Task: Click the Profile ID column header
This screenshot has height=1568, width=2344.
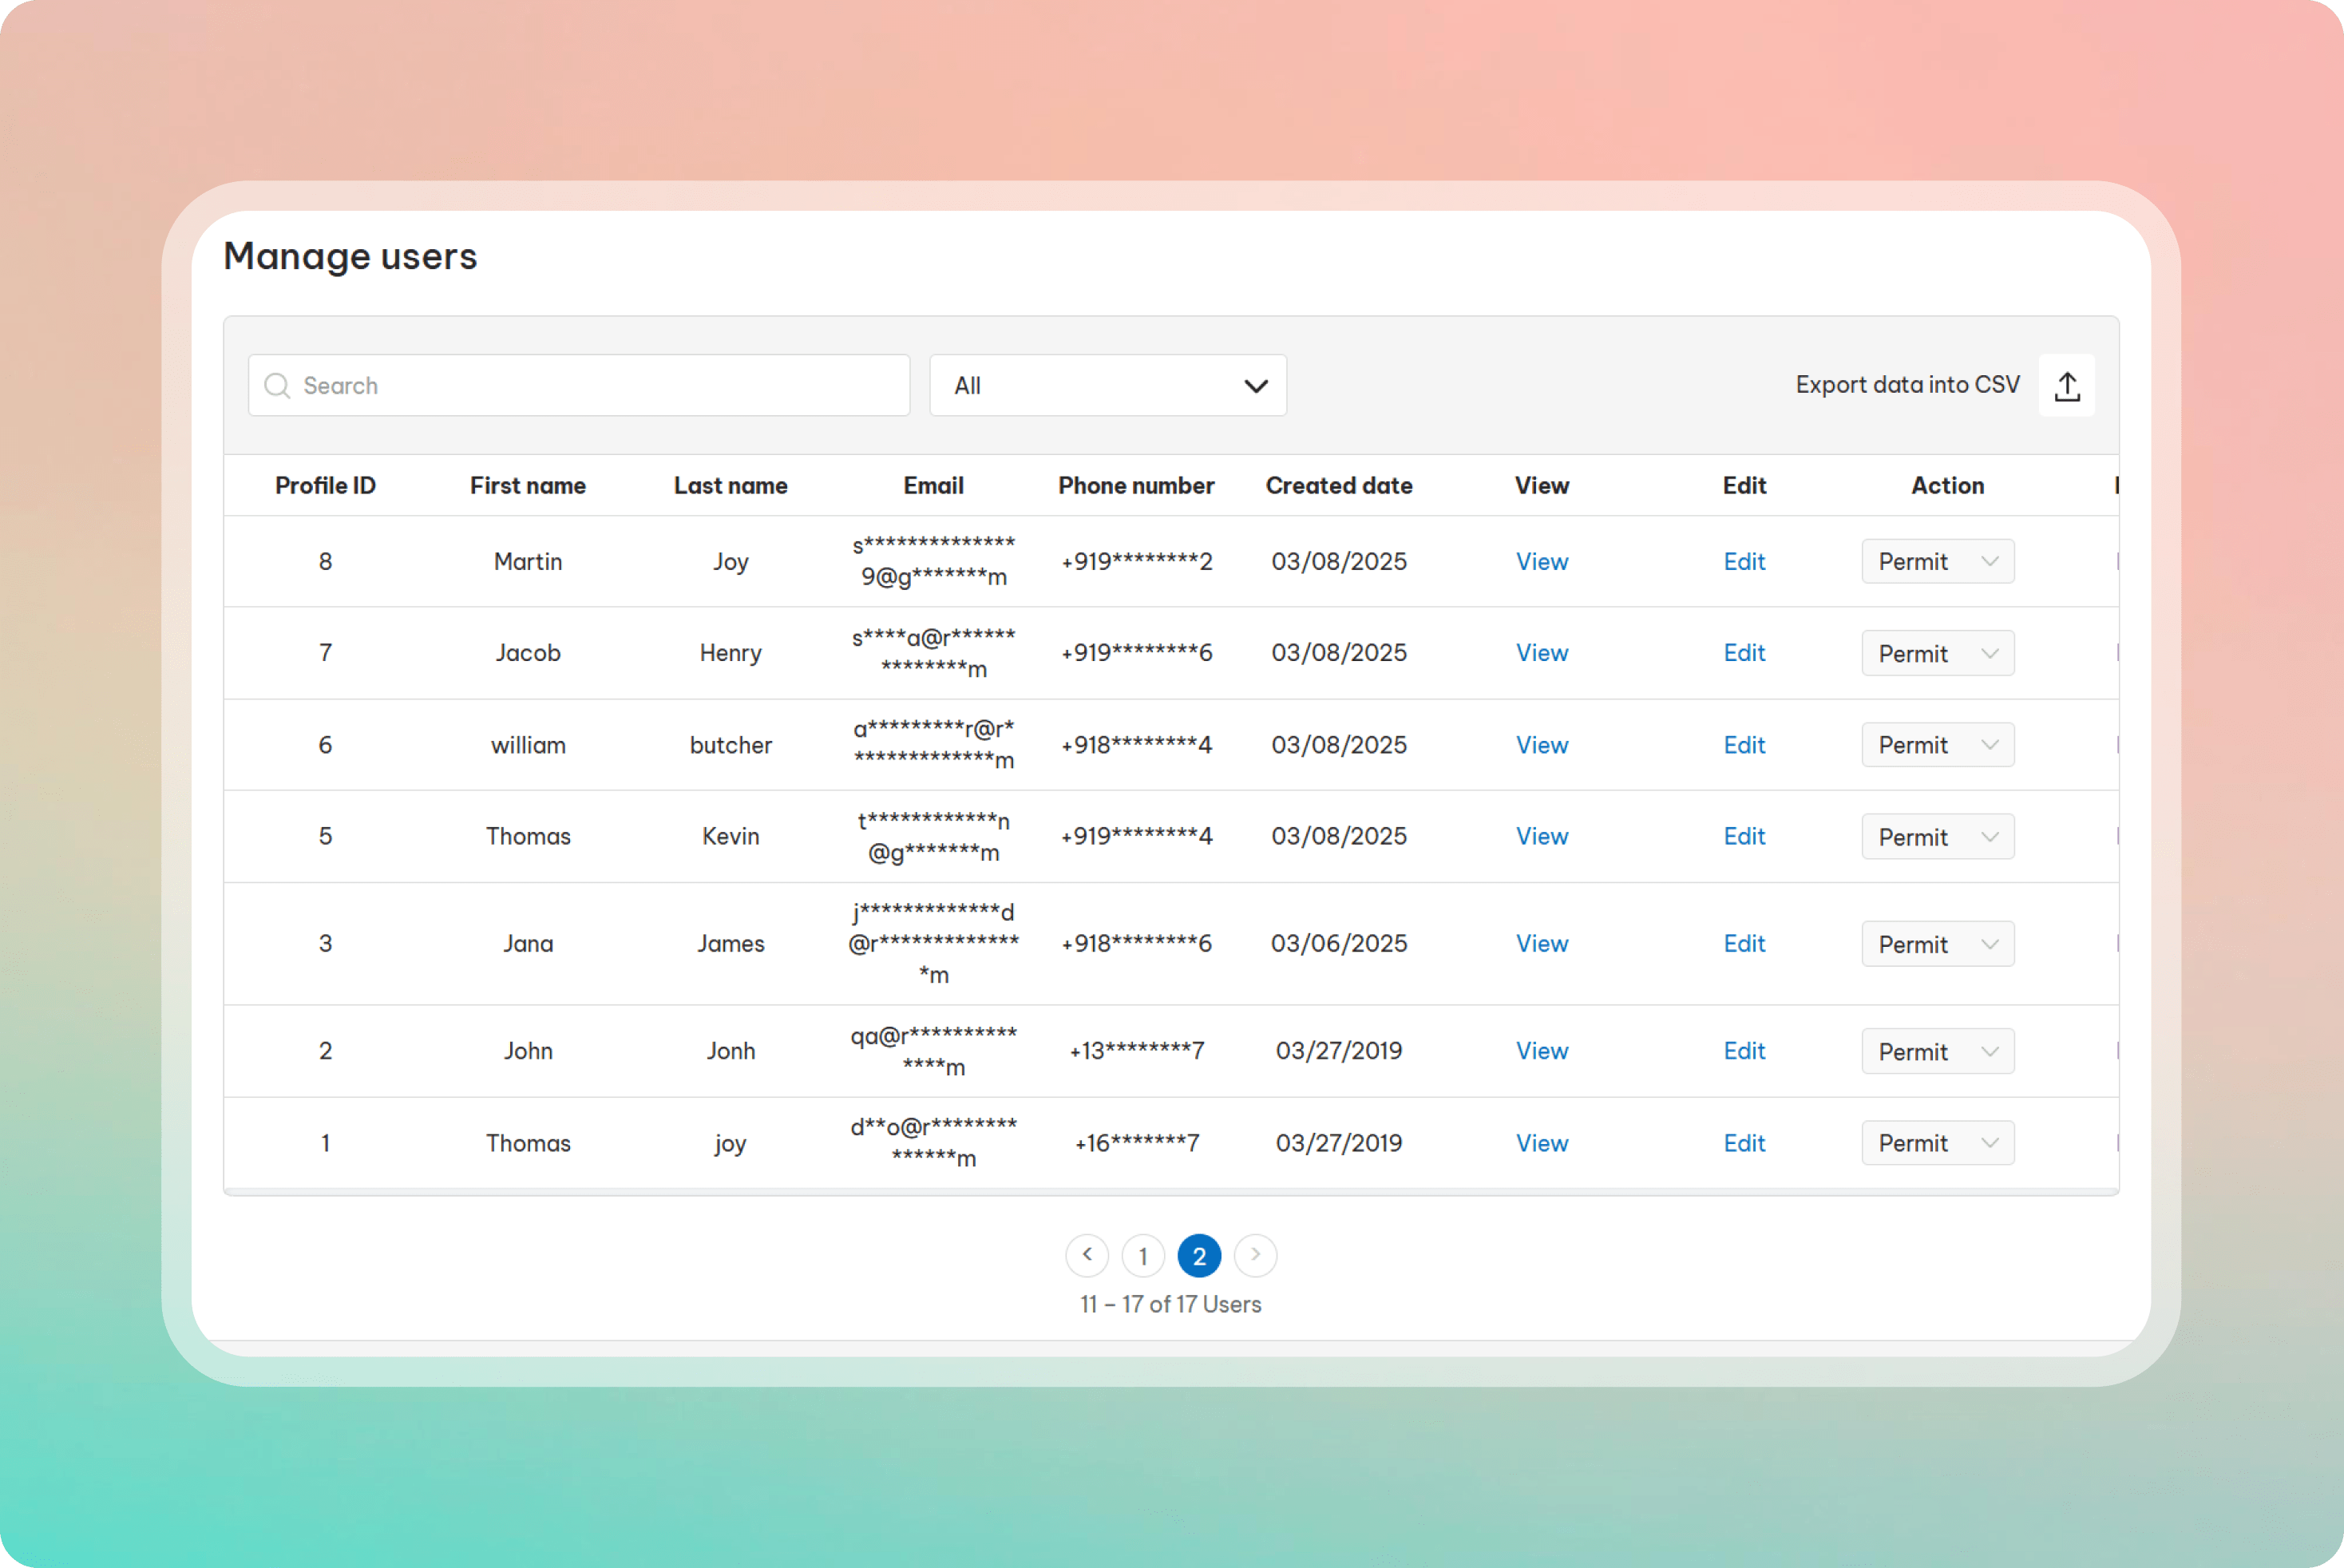Action: click(x=325, y=485)
